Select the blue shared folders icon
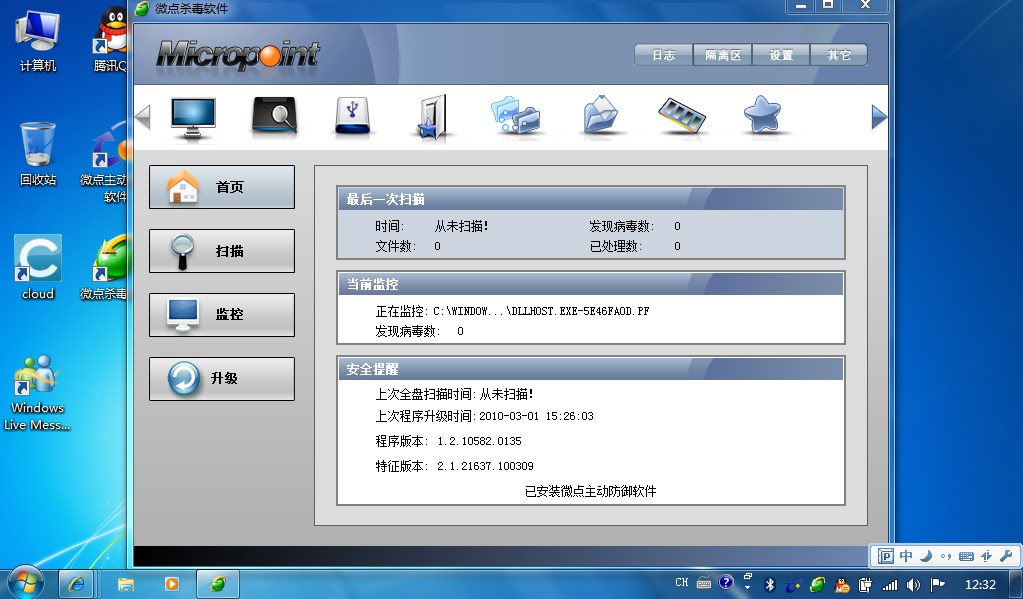Viewport: 1023px width, 599px height. click(515, 115)
